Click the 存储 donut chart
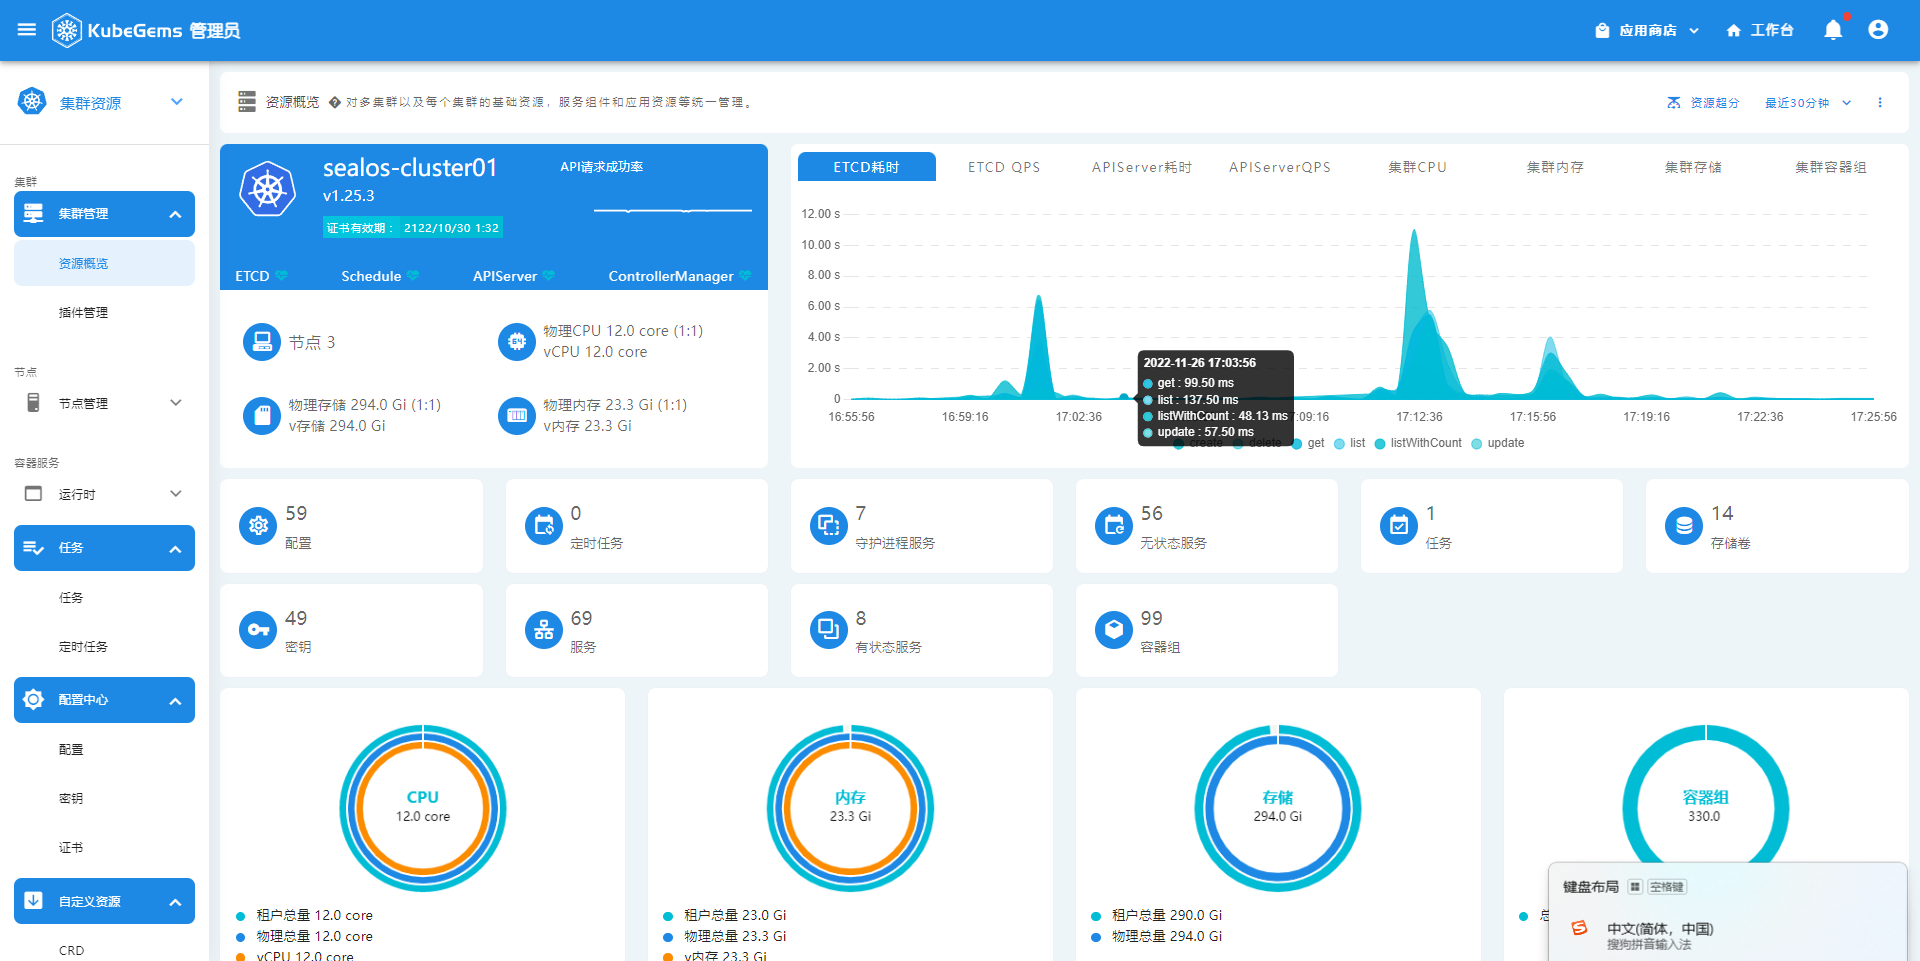The height and width of the screenshot is (961, 1920). pyautogui.click(x=1278, y=808)
